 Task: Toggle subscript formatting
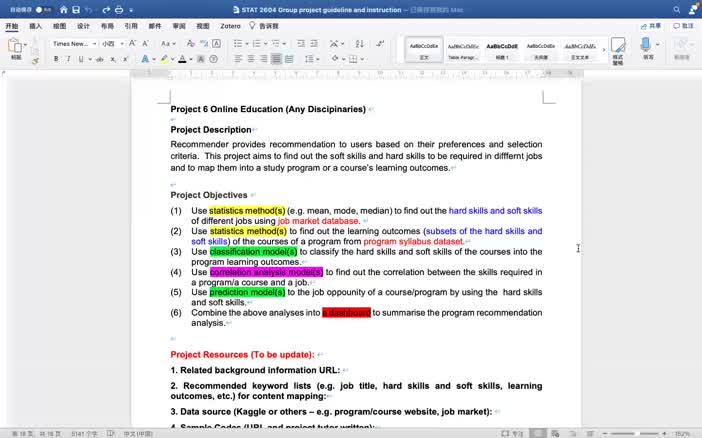pos(113,59)
